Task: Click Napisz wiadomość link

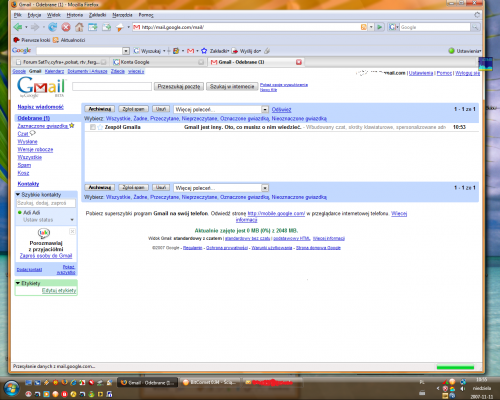Action: point(40,107)
